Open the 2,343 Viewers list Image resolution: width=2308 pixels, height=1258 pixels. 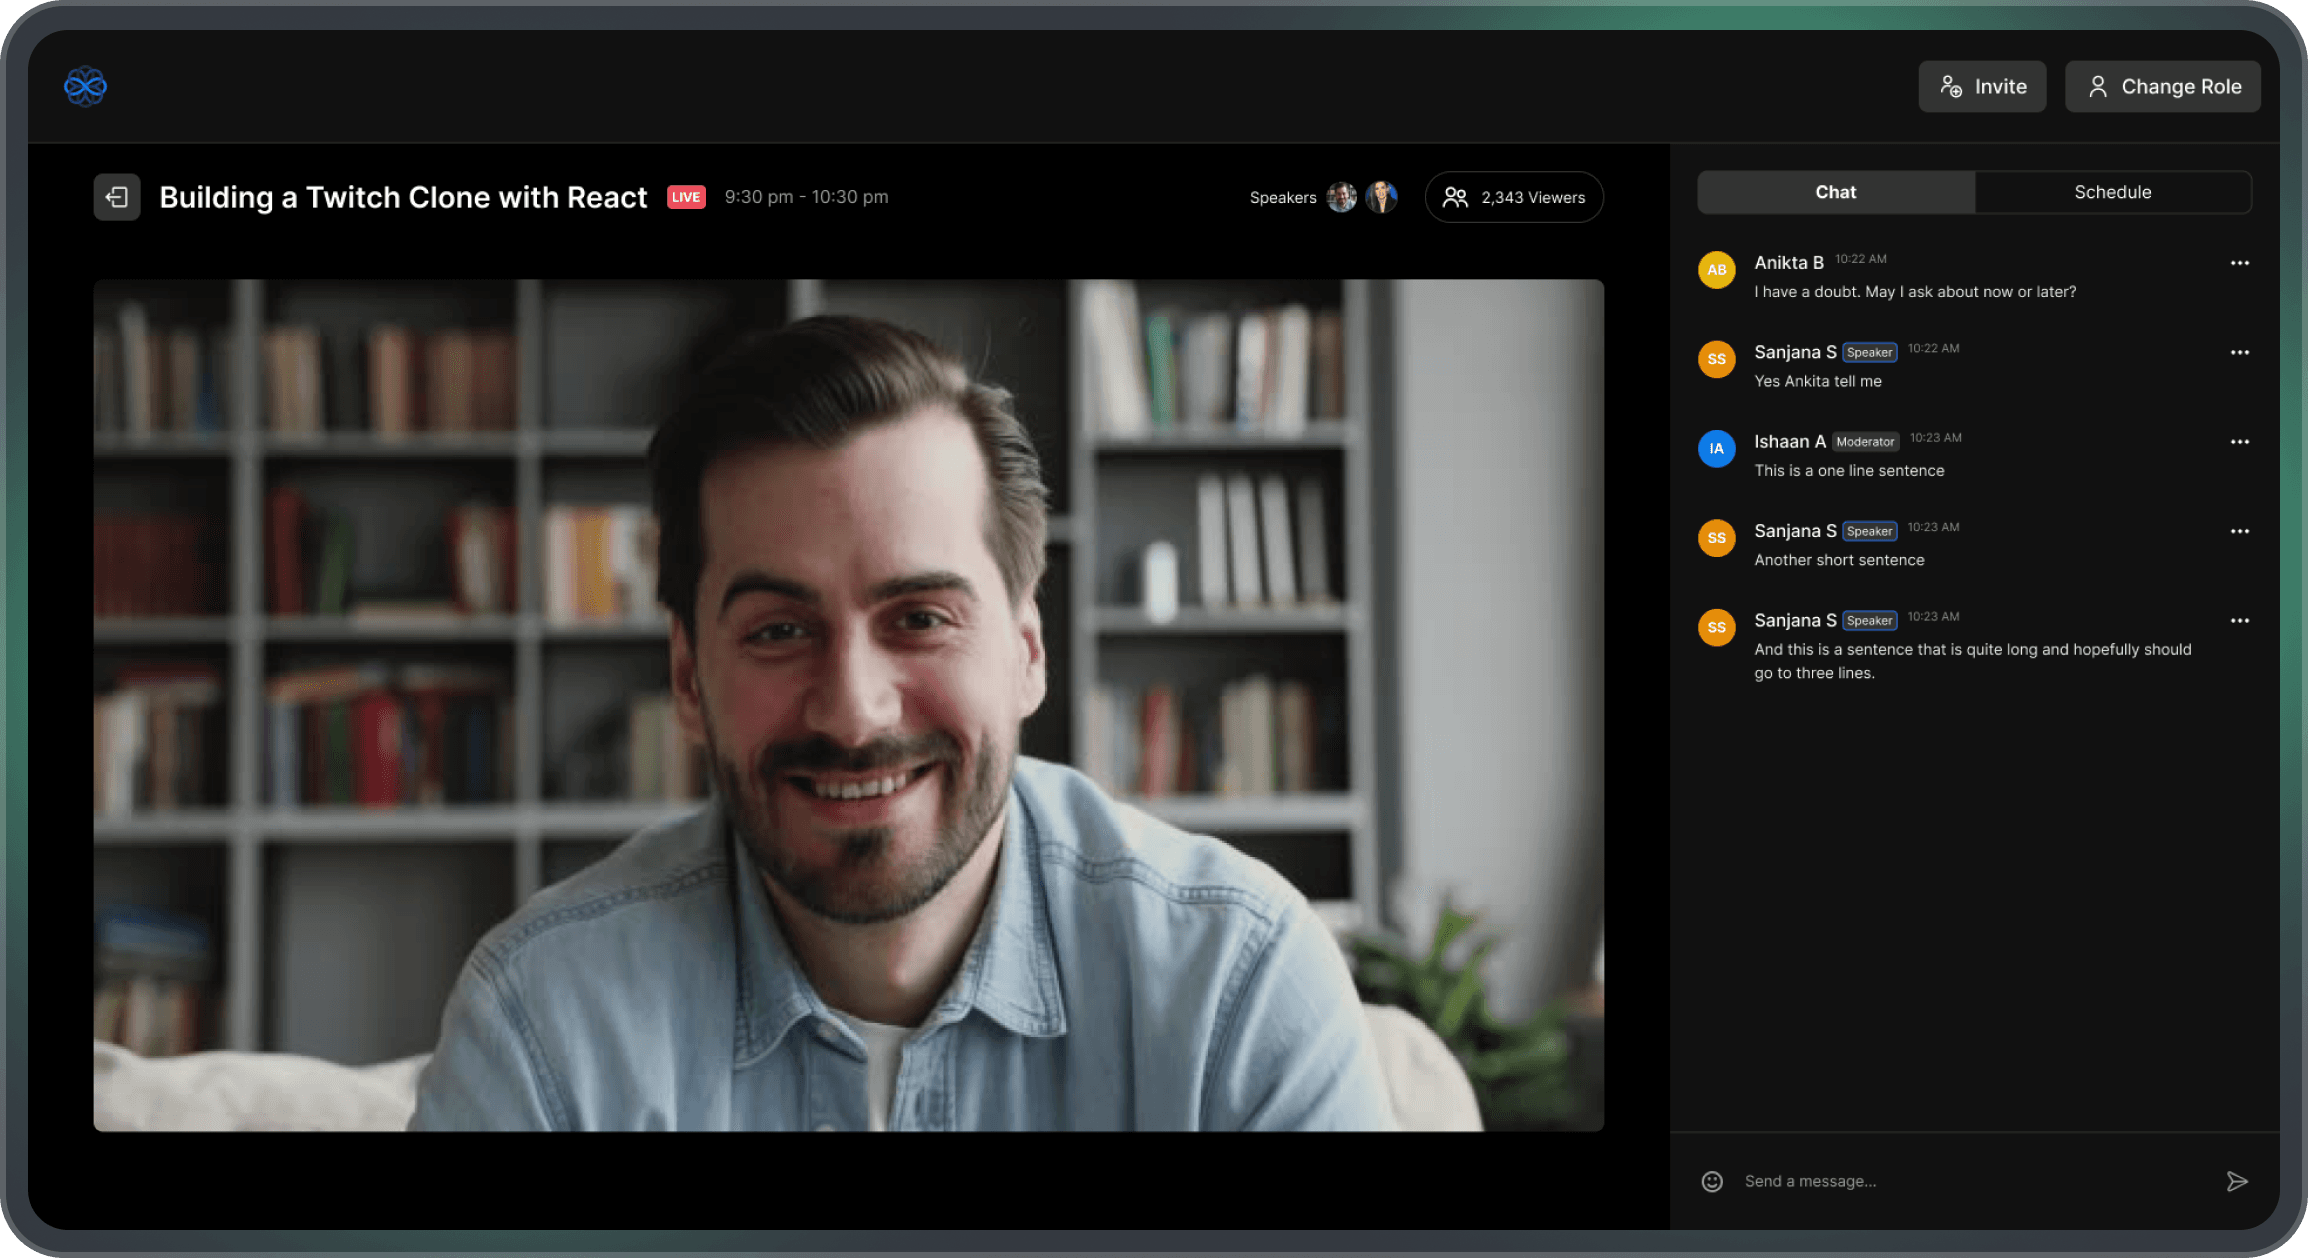pyautogui.click(x=1513, y=197)
